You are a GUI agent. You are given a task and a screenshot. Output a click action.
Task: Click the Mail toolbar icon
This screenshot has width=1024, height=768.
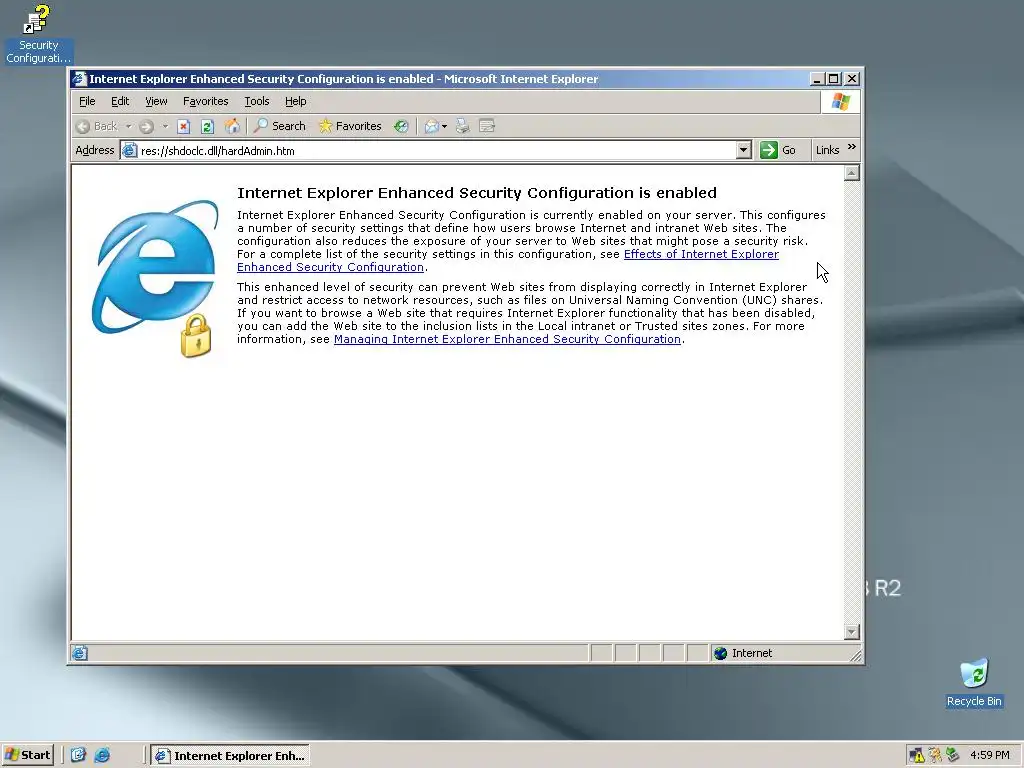click(431, 127)
